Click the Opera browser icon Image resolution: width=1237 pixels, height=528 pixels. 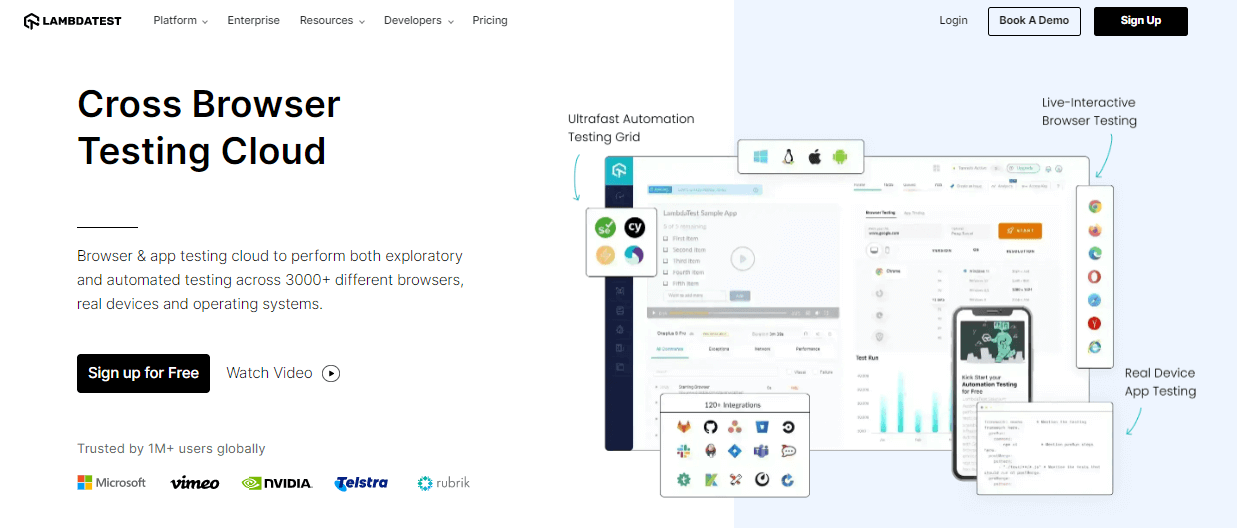point(1095,277)
